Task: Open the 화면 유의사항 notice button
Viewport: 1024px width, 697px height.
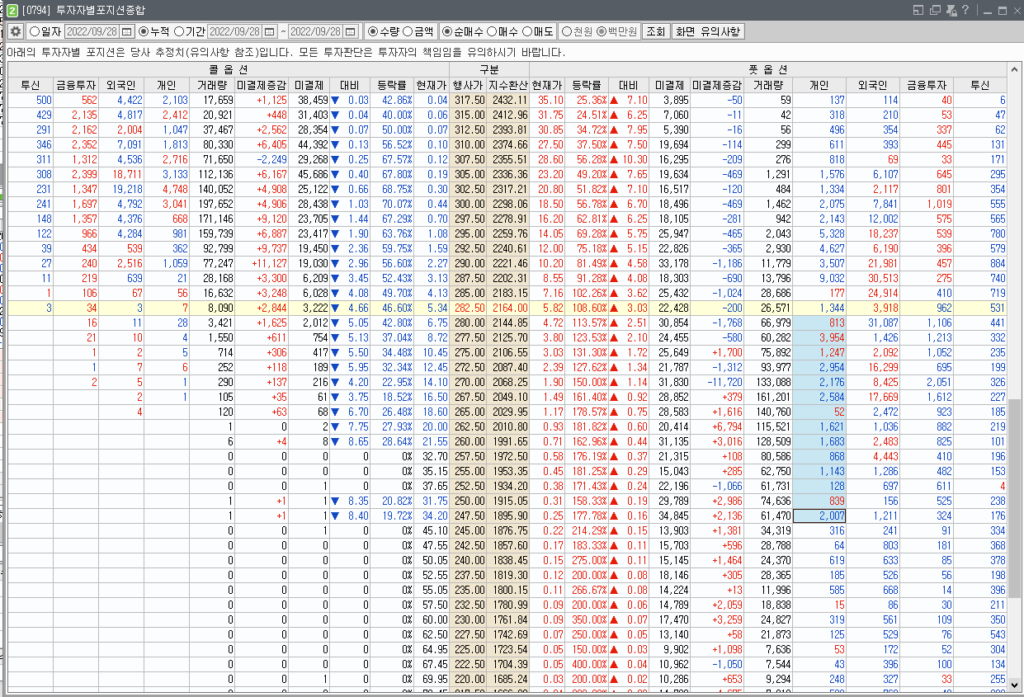Action: tap(709, 31)
